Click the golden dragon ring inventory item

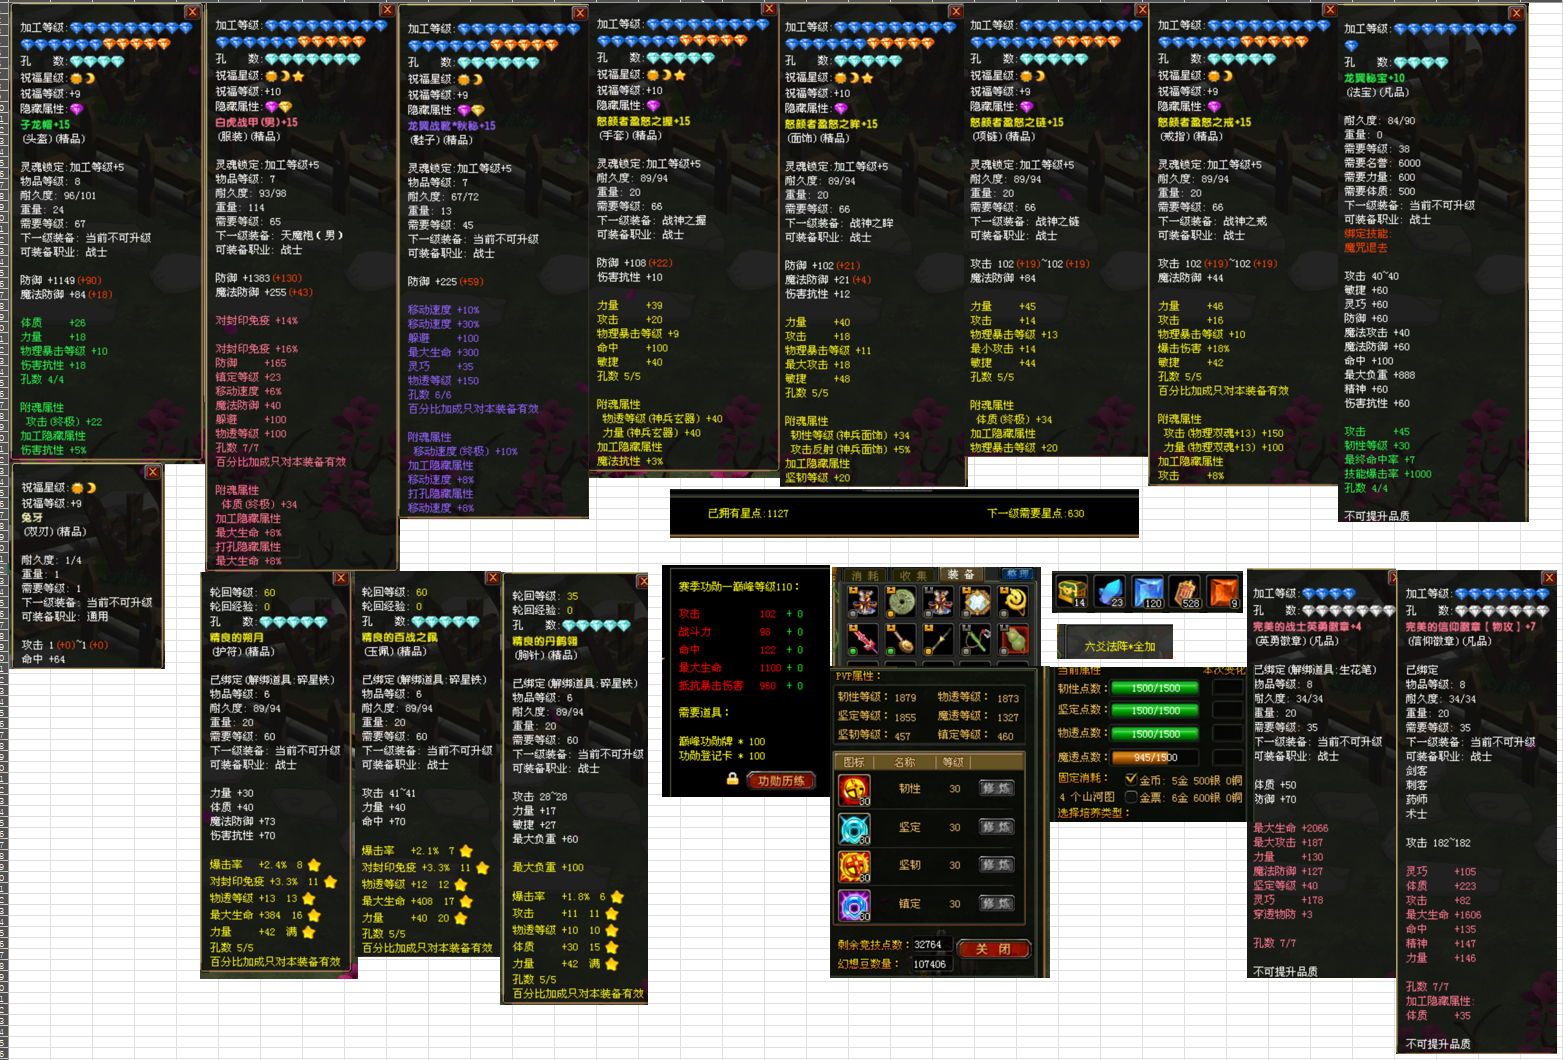coord(1013,601)
